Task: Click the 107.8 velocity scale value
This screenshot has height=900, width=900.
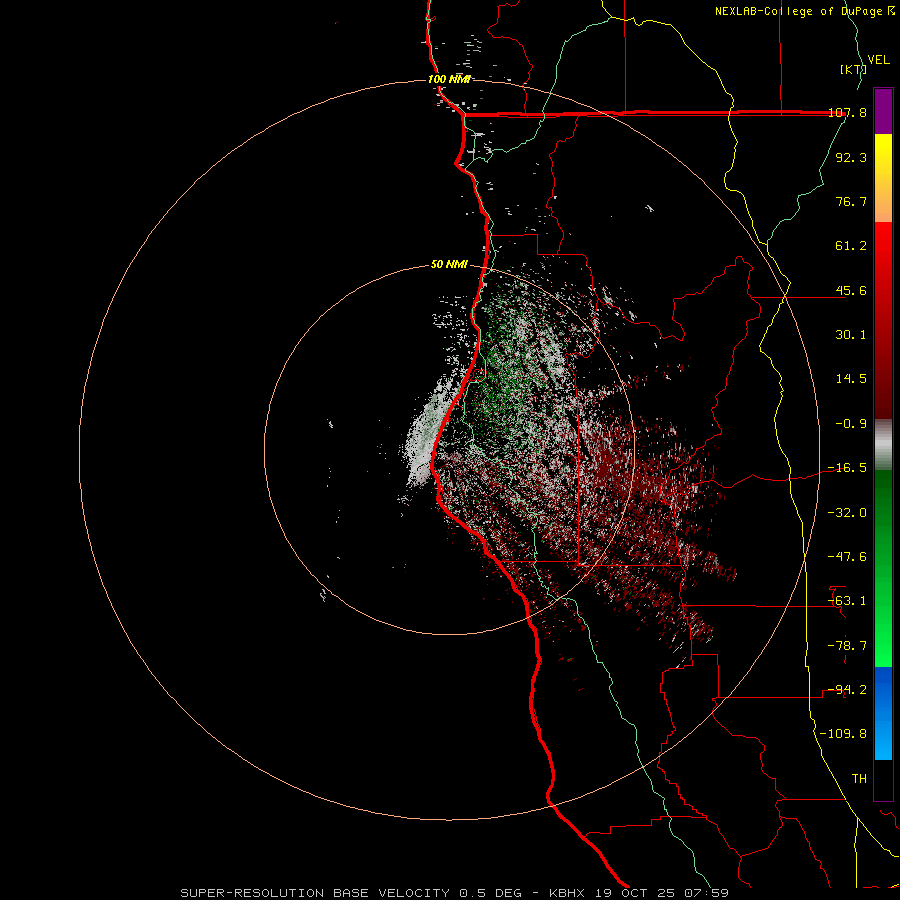Action: coord(847,112)
